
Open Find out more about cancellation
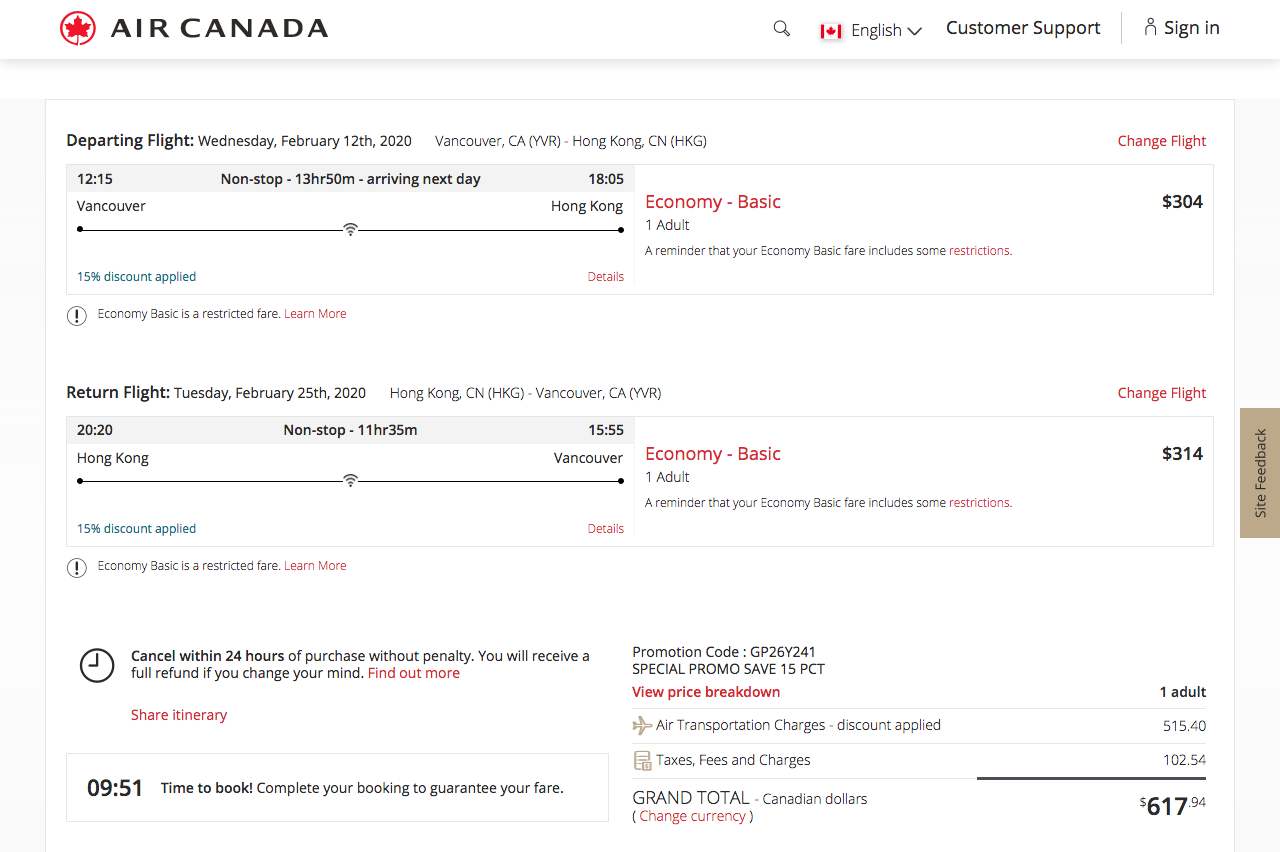tap(414, 673)
